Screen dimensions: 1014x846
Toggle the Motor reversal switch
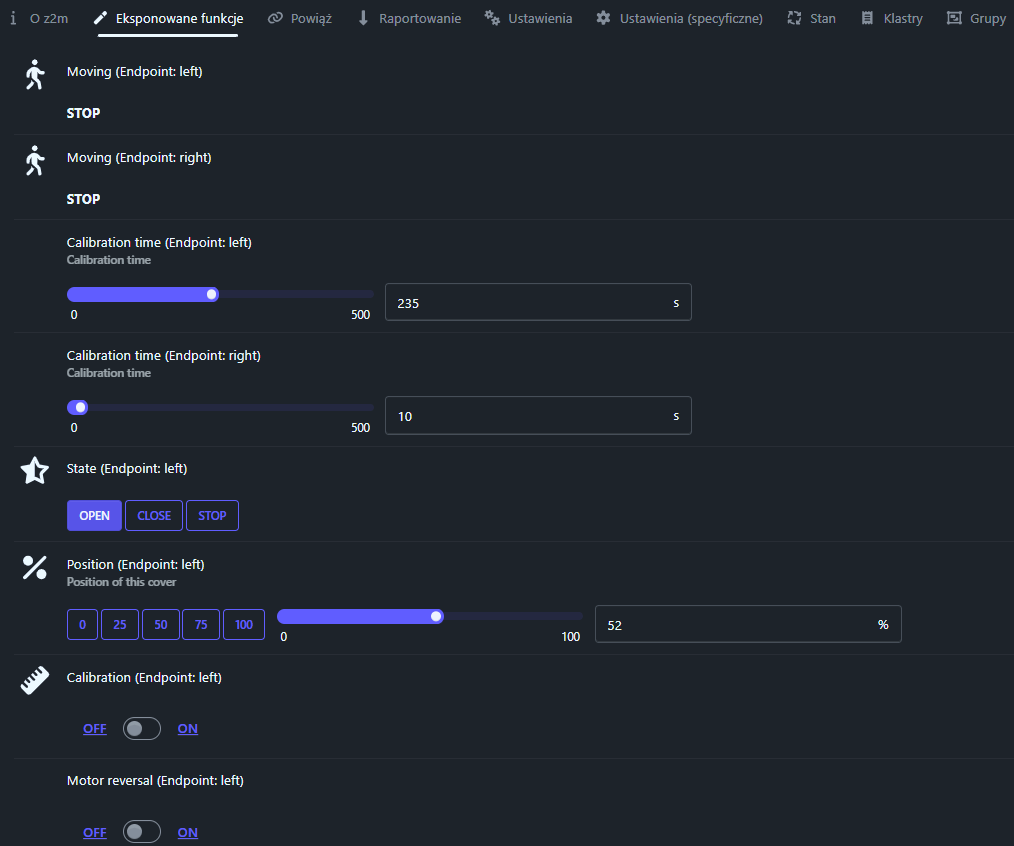[x=141, y=832]
